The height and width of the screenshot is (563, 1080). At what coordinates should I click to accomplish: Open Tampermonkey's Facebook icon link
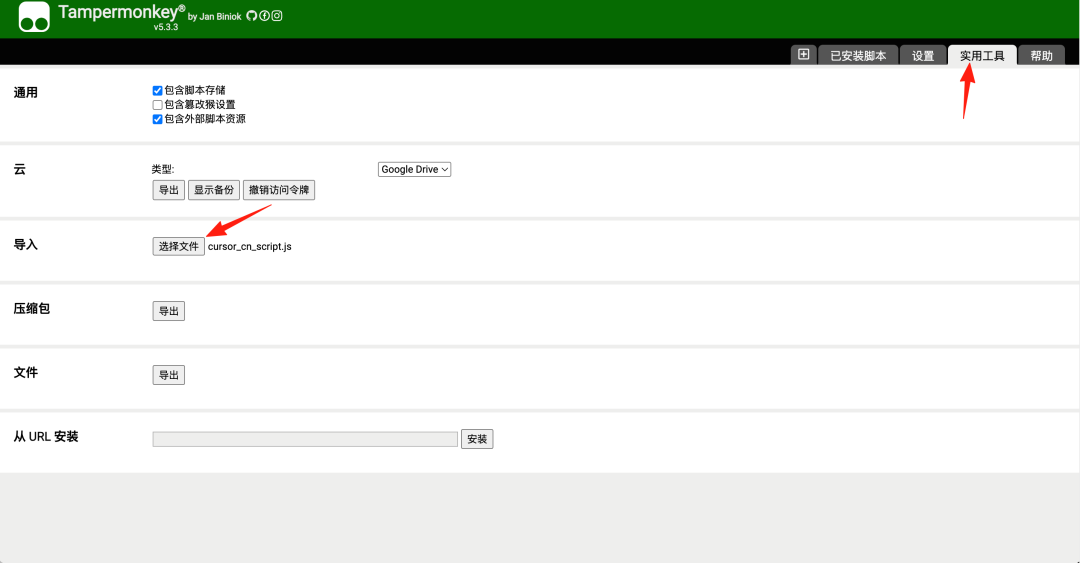264,16
